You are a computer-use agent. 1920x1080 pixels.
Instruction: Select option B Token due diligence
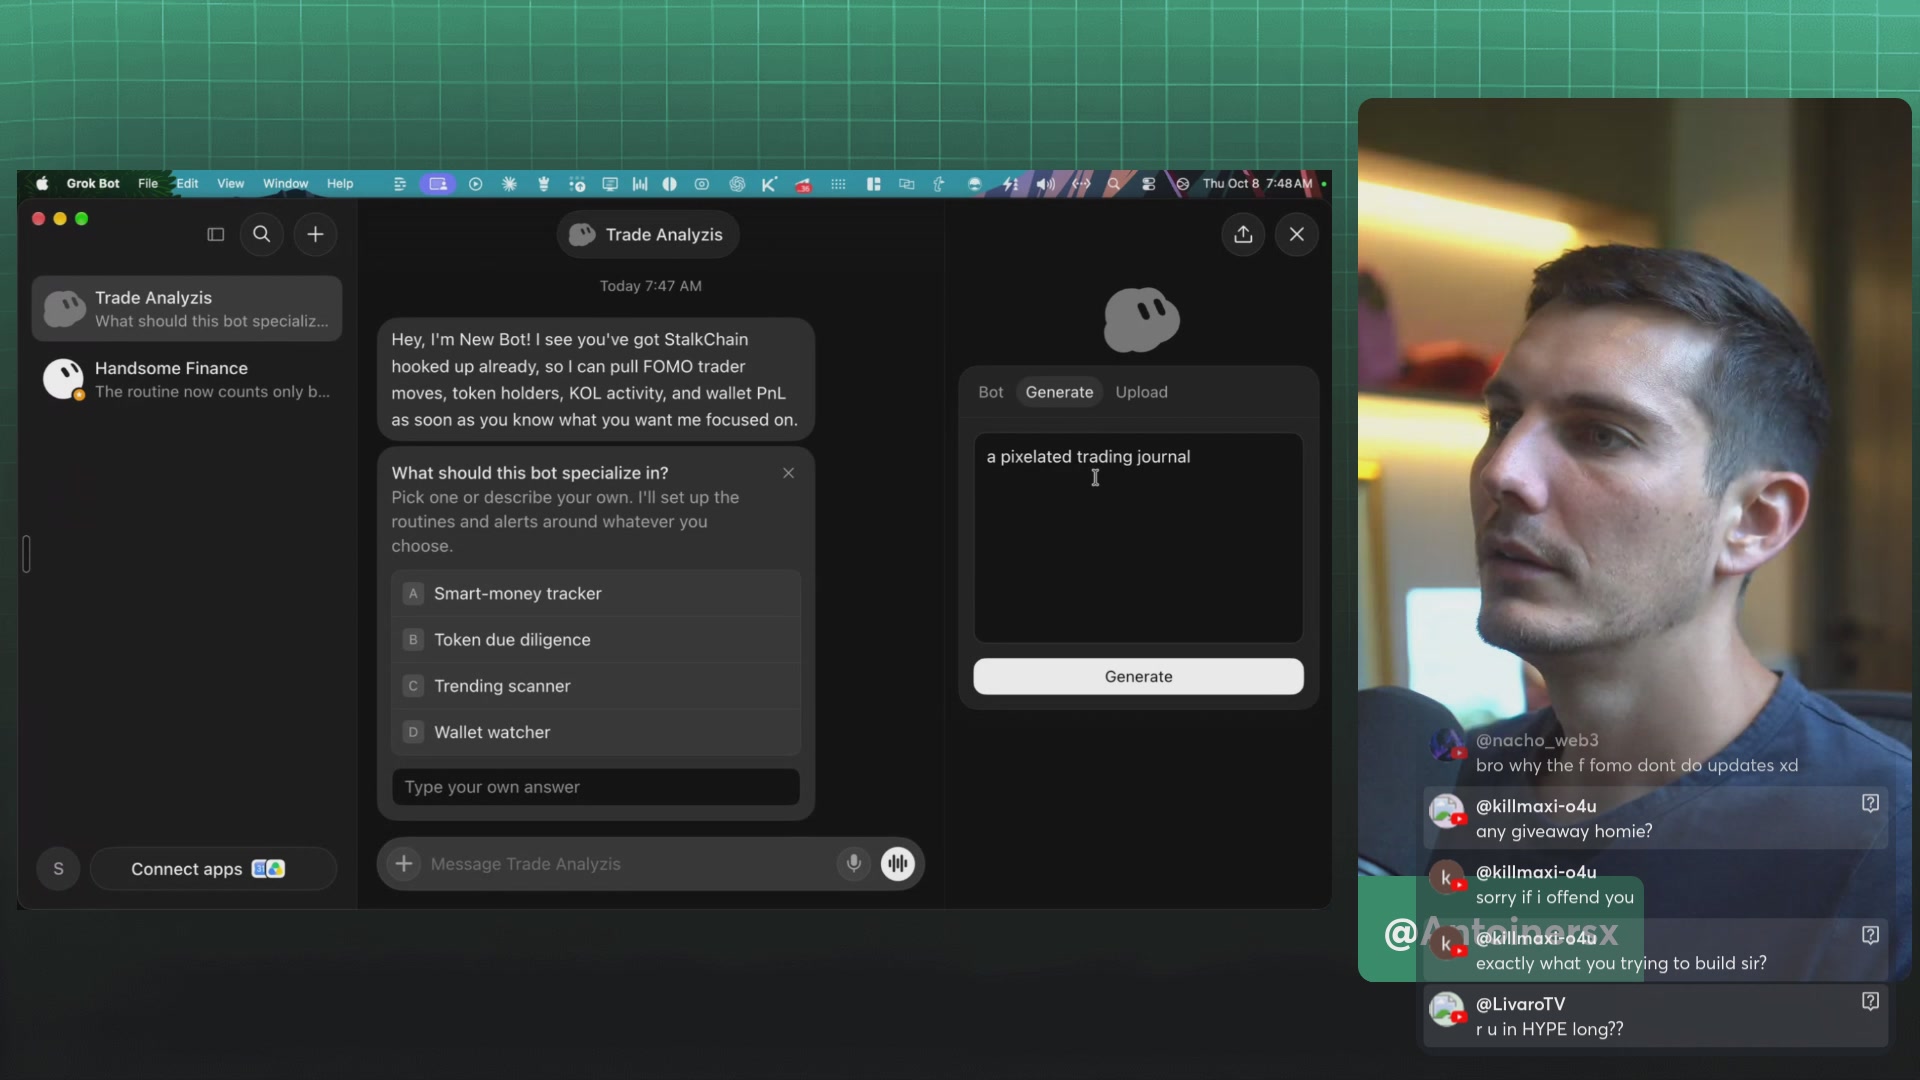click(x=596, y=640)
